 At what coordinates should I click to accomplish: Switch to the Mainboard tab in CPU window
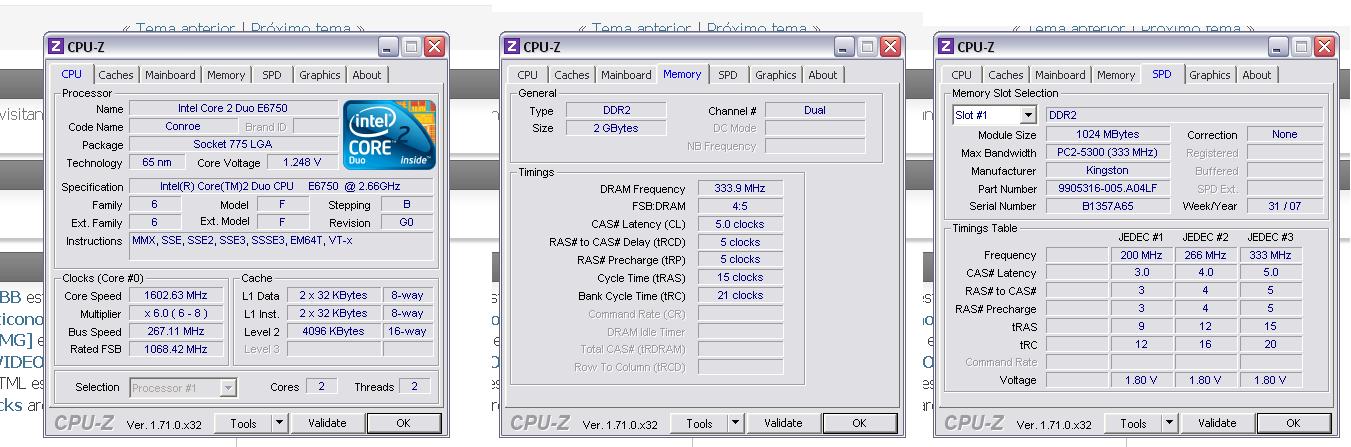pyautogui.click(x=170, y=75)
